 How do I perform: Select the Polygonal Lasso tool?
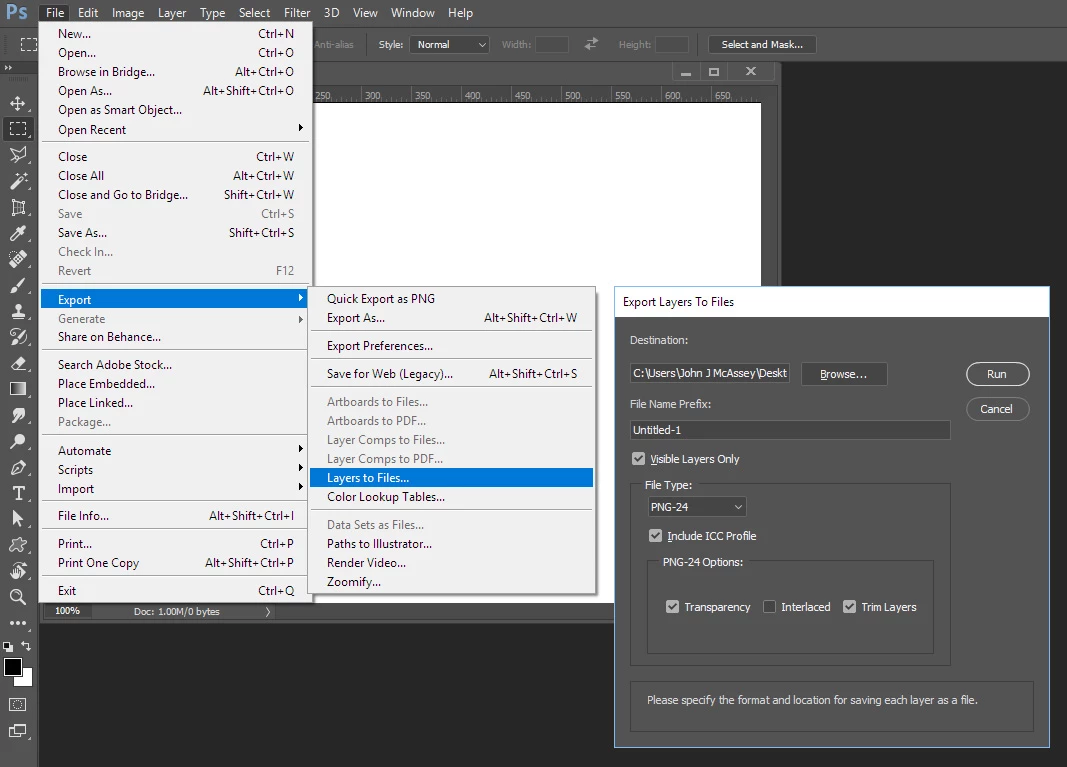[x=18, y=154]
